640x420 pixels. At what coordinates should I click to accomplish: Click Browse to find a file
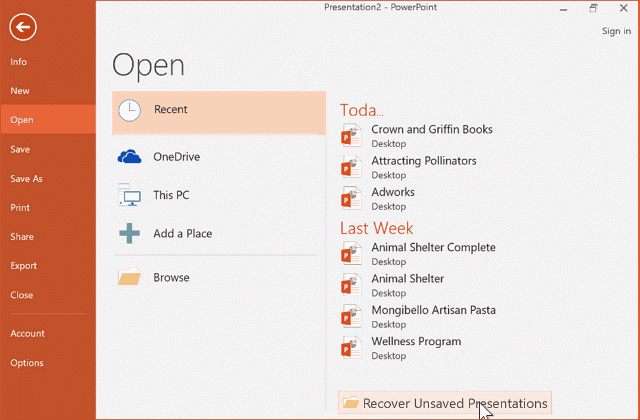click(219, 278)
